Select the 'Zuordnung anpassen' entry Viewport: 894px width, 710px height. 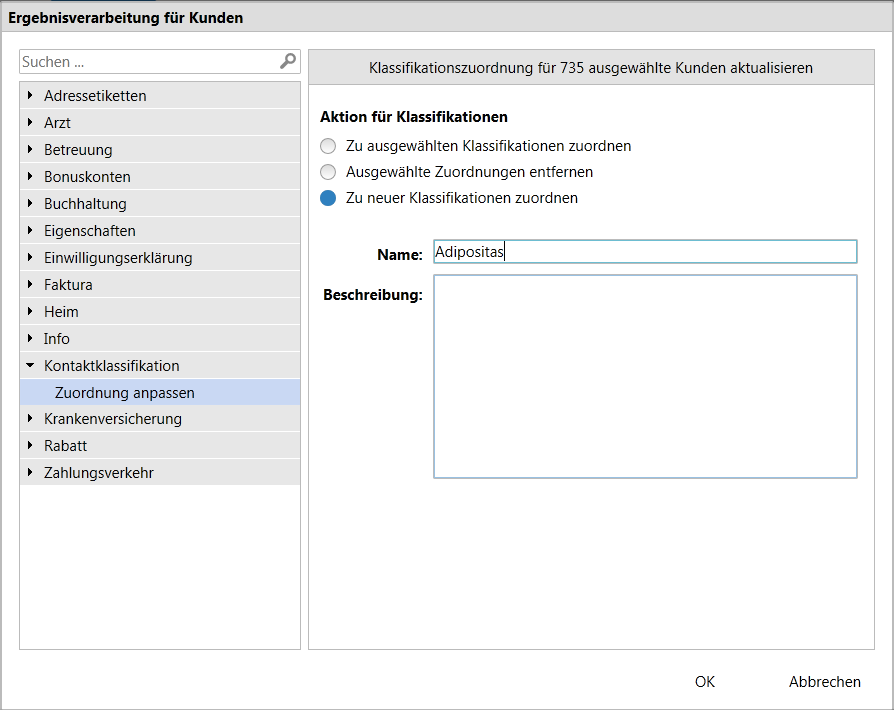pyautogui.click(x=125, y=393)
